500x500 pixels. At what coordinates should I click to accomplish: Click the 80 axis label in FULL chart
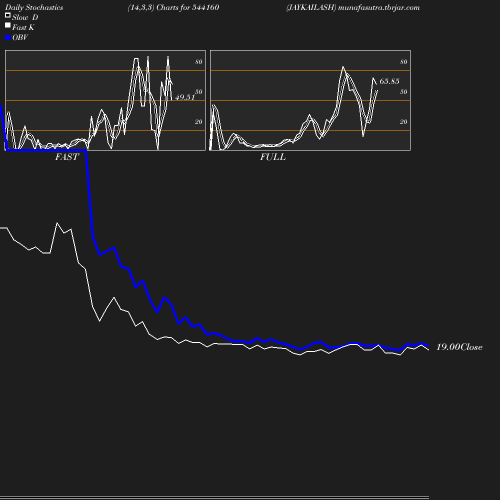(x=404, y=62)
